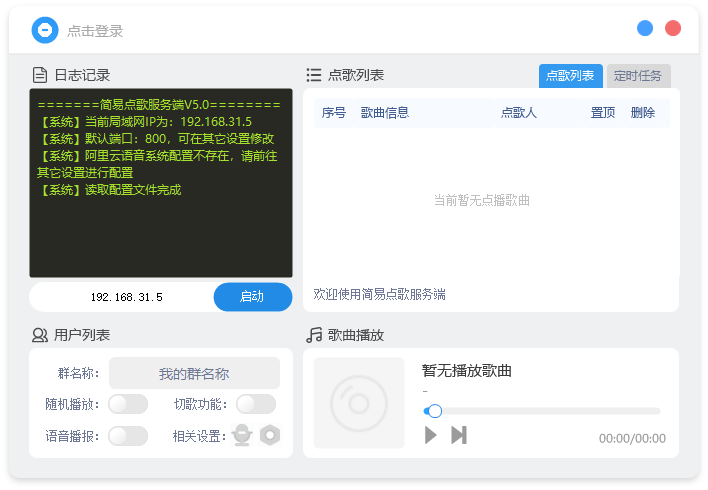Click the 点击登录 login text
The image size is (708, 490).
(x=95, y=31)
